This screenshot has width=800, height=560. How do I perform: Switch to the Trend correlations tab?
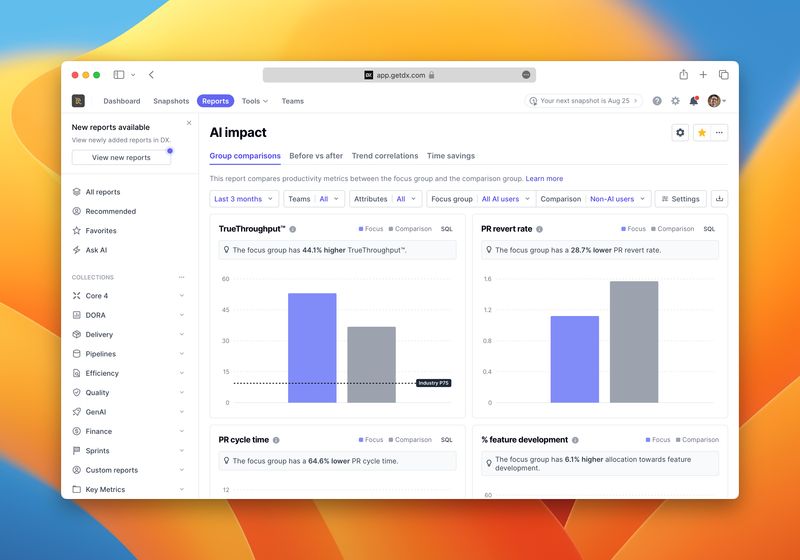(385, 156)
